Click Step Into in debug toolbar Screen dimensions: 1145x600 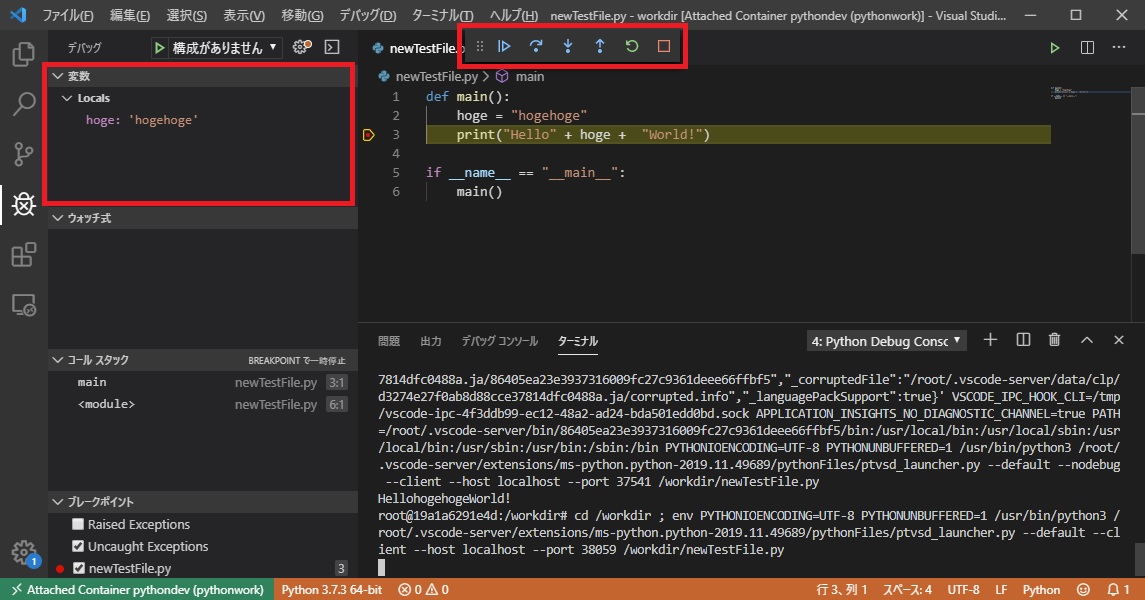pyautogui.click(x=567, y=46)
